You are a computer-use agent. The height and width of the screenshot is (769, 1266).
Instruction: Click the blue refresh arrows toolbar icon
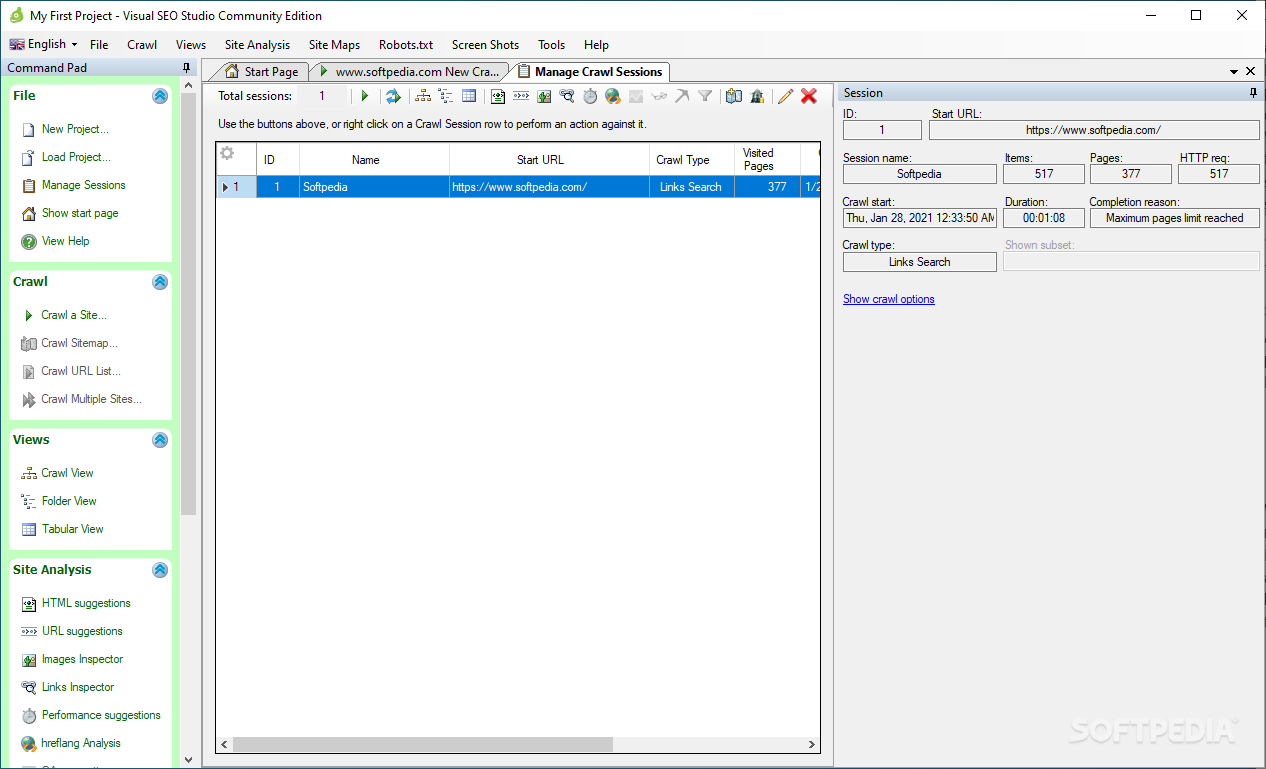tap(393, 96)
